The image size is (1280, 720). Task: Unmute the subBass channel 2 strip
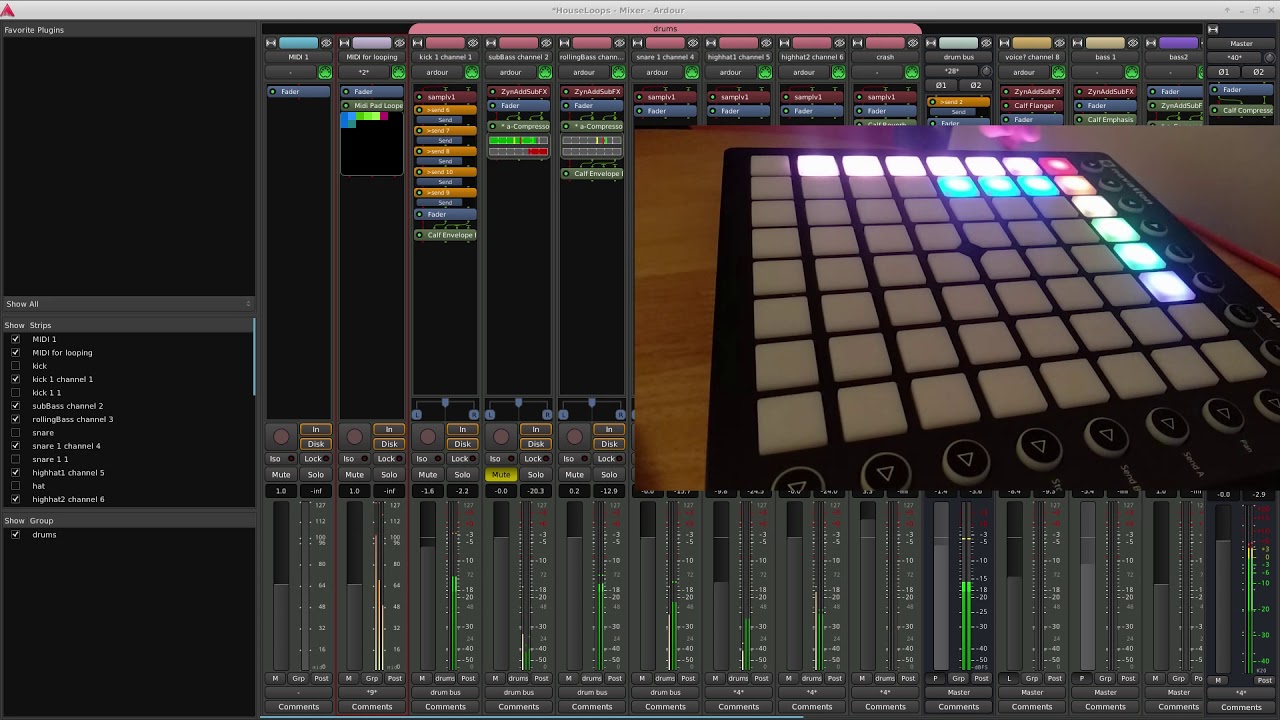pos(501,474)
